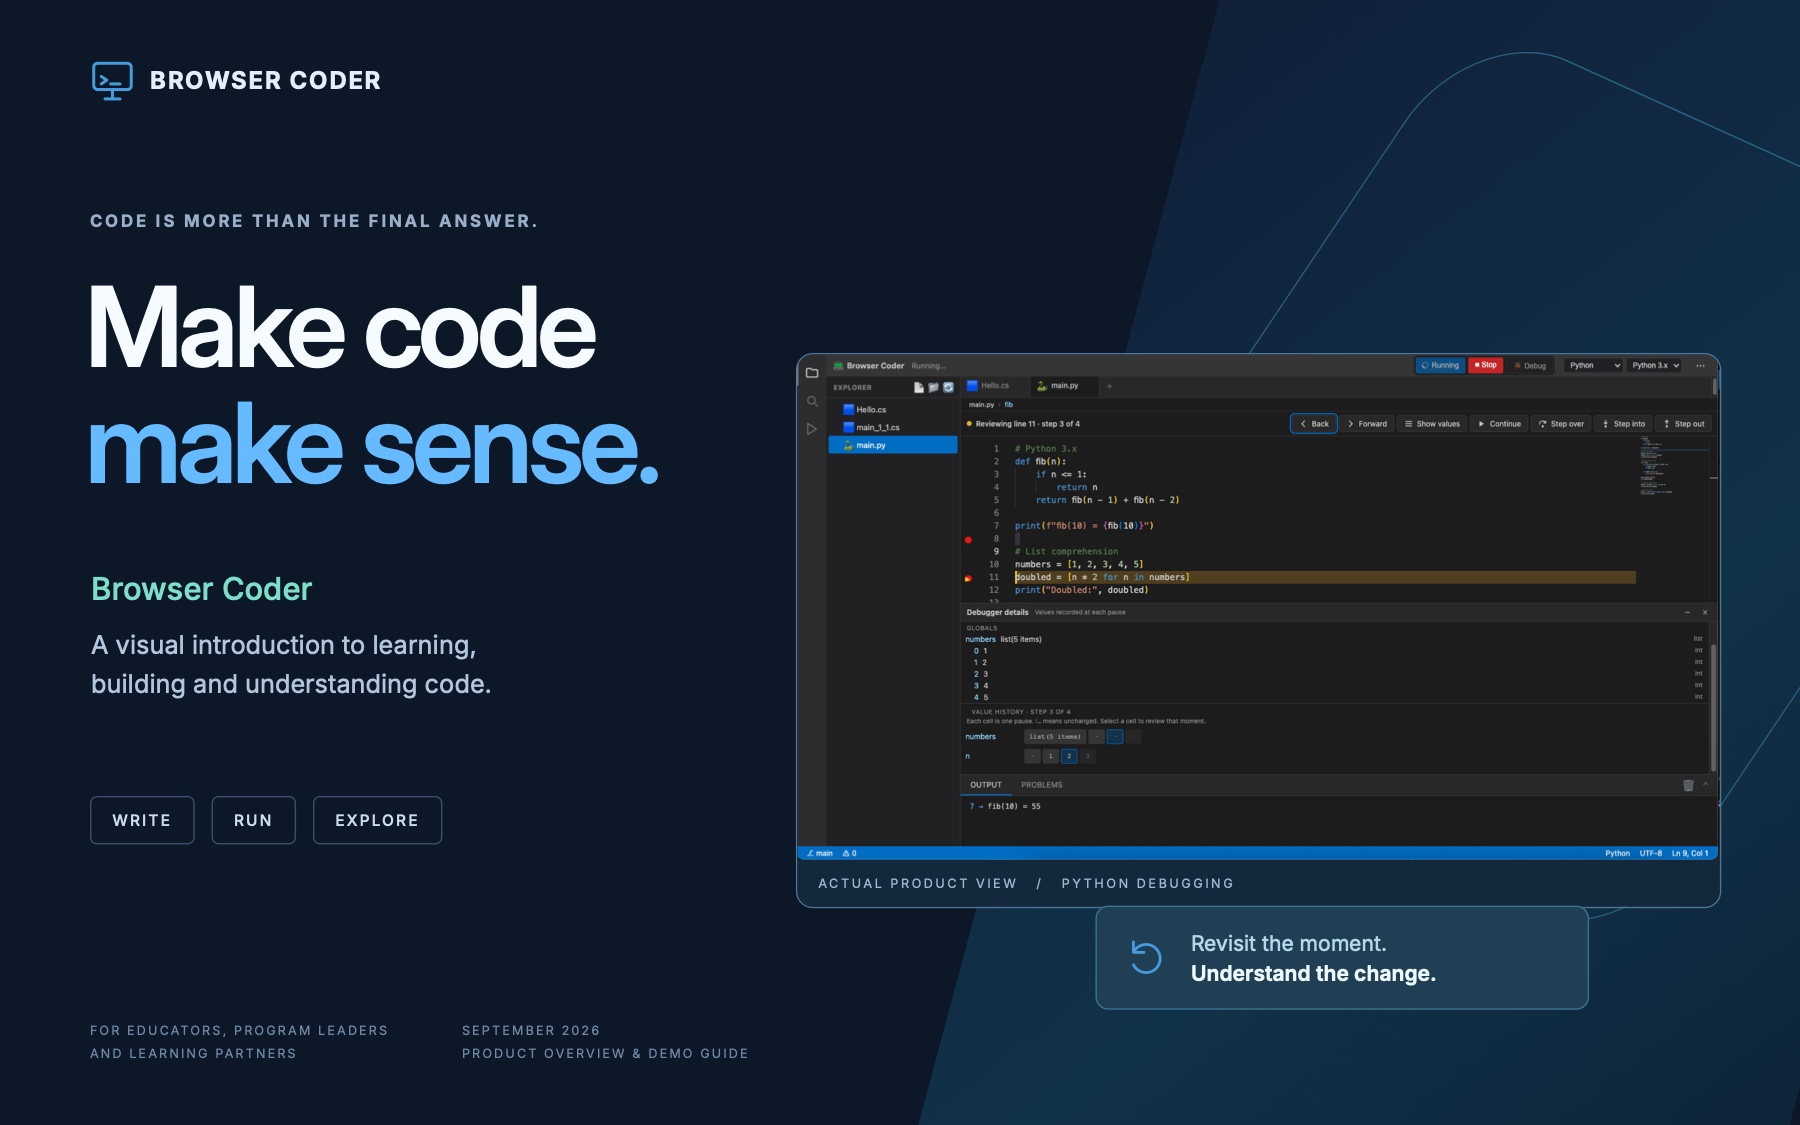Collapse the output panel with the chevron
The width and height of the screenshot is (1800, 1125).
tap(1706, 785)
